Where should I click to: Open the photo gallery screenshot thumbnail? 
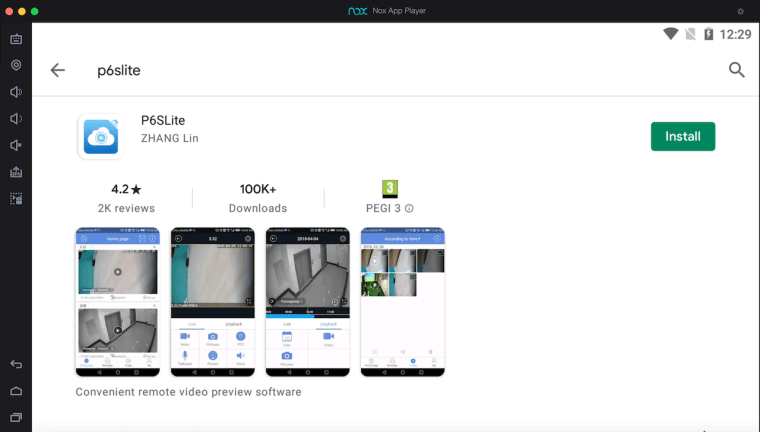[402, 302]
